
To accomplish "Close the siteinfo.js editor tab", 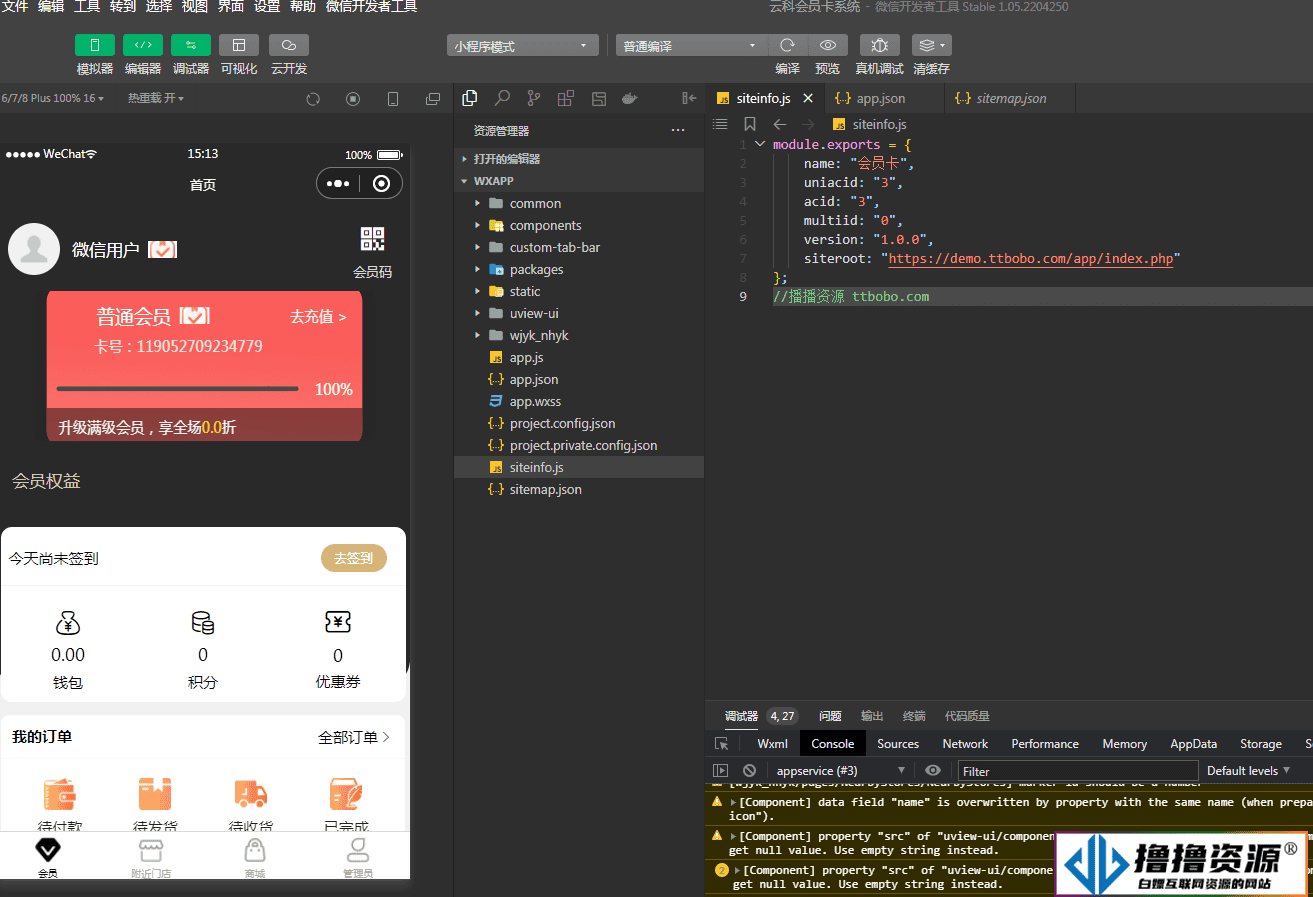I will click(808, 98).
